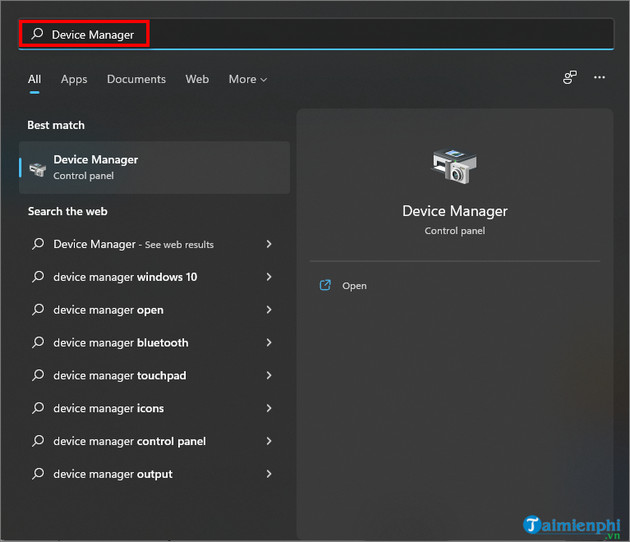Select 'device manager touchpad' suggestion
This screenshot has height=542, width=630.
pyautogui.click(x=154, y=376)
